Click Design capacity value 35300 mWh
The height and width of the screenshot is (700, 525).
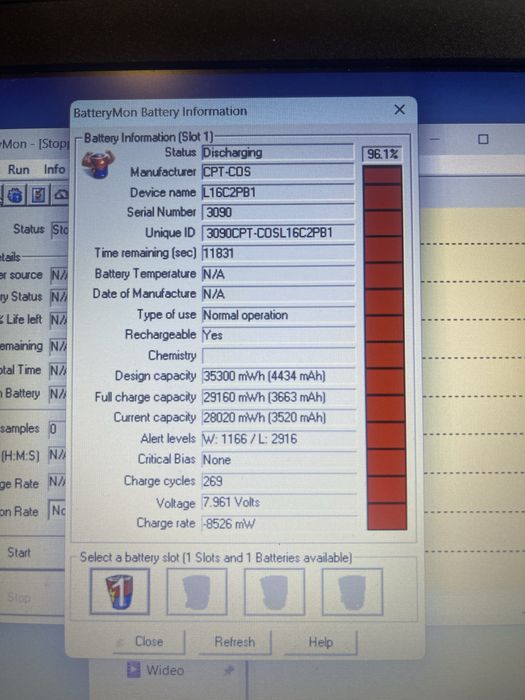click(x=278, y=376)
